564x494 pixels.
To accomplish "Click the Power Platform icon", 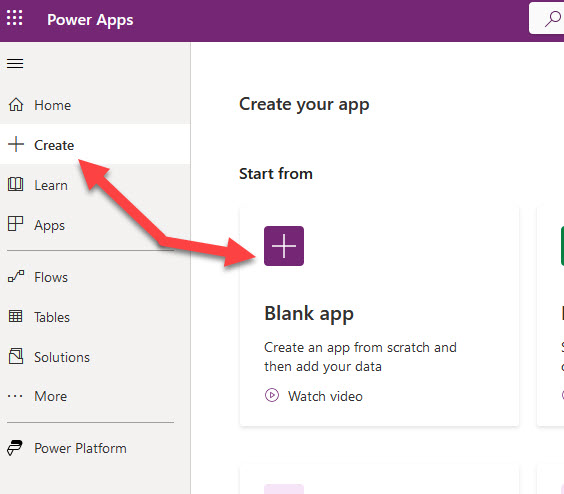I will tap(15, 448).
